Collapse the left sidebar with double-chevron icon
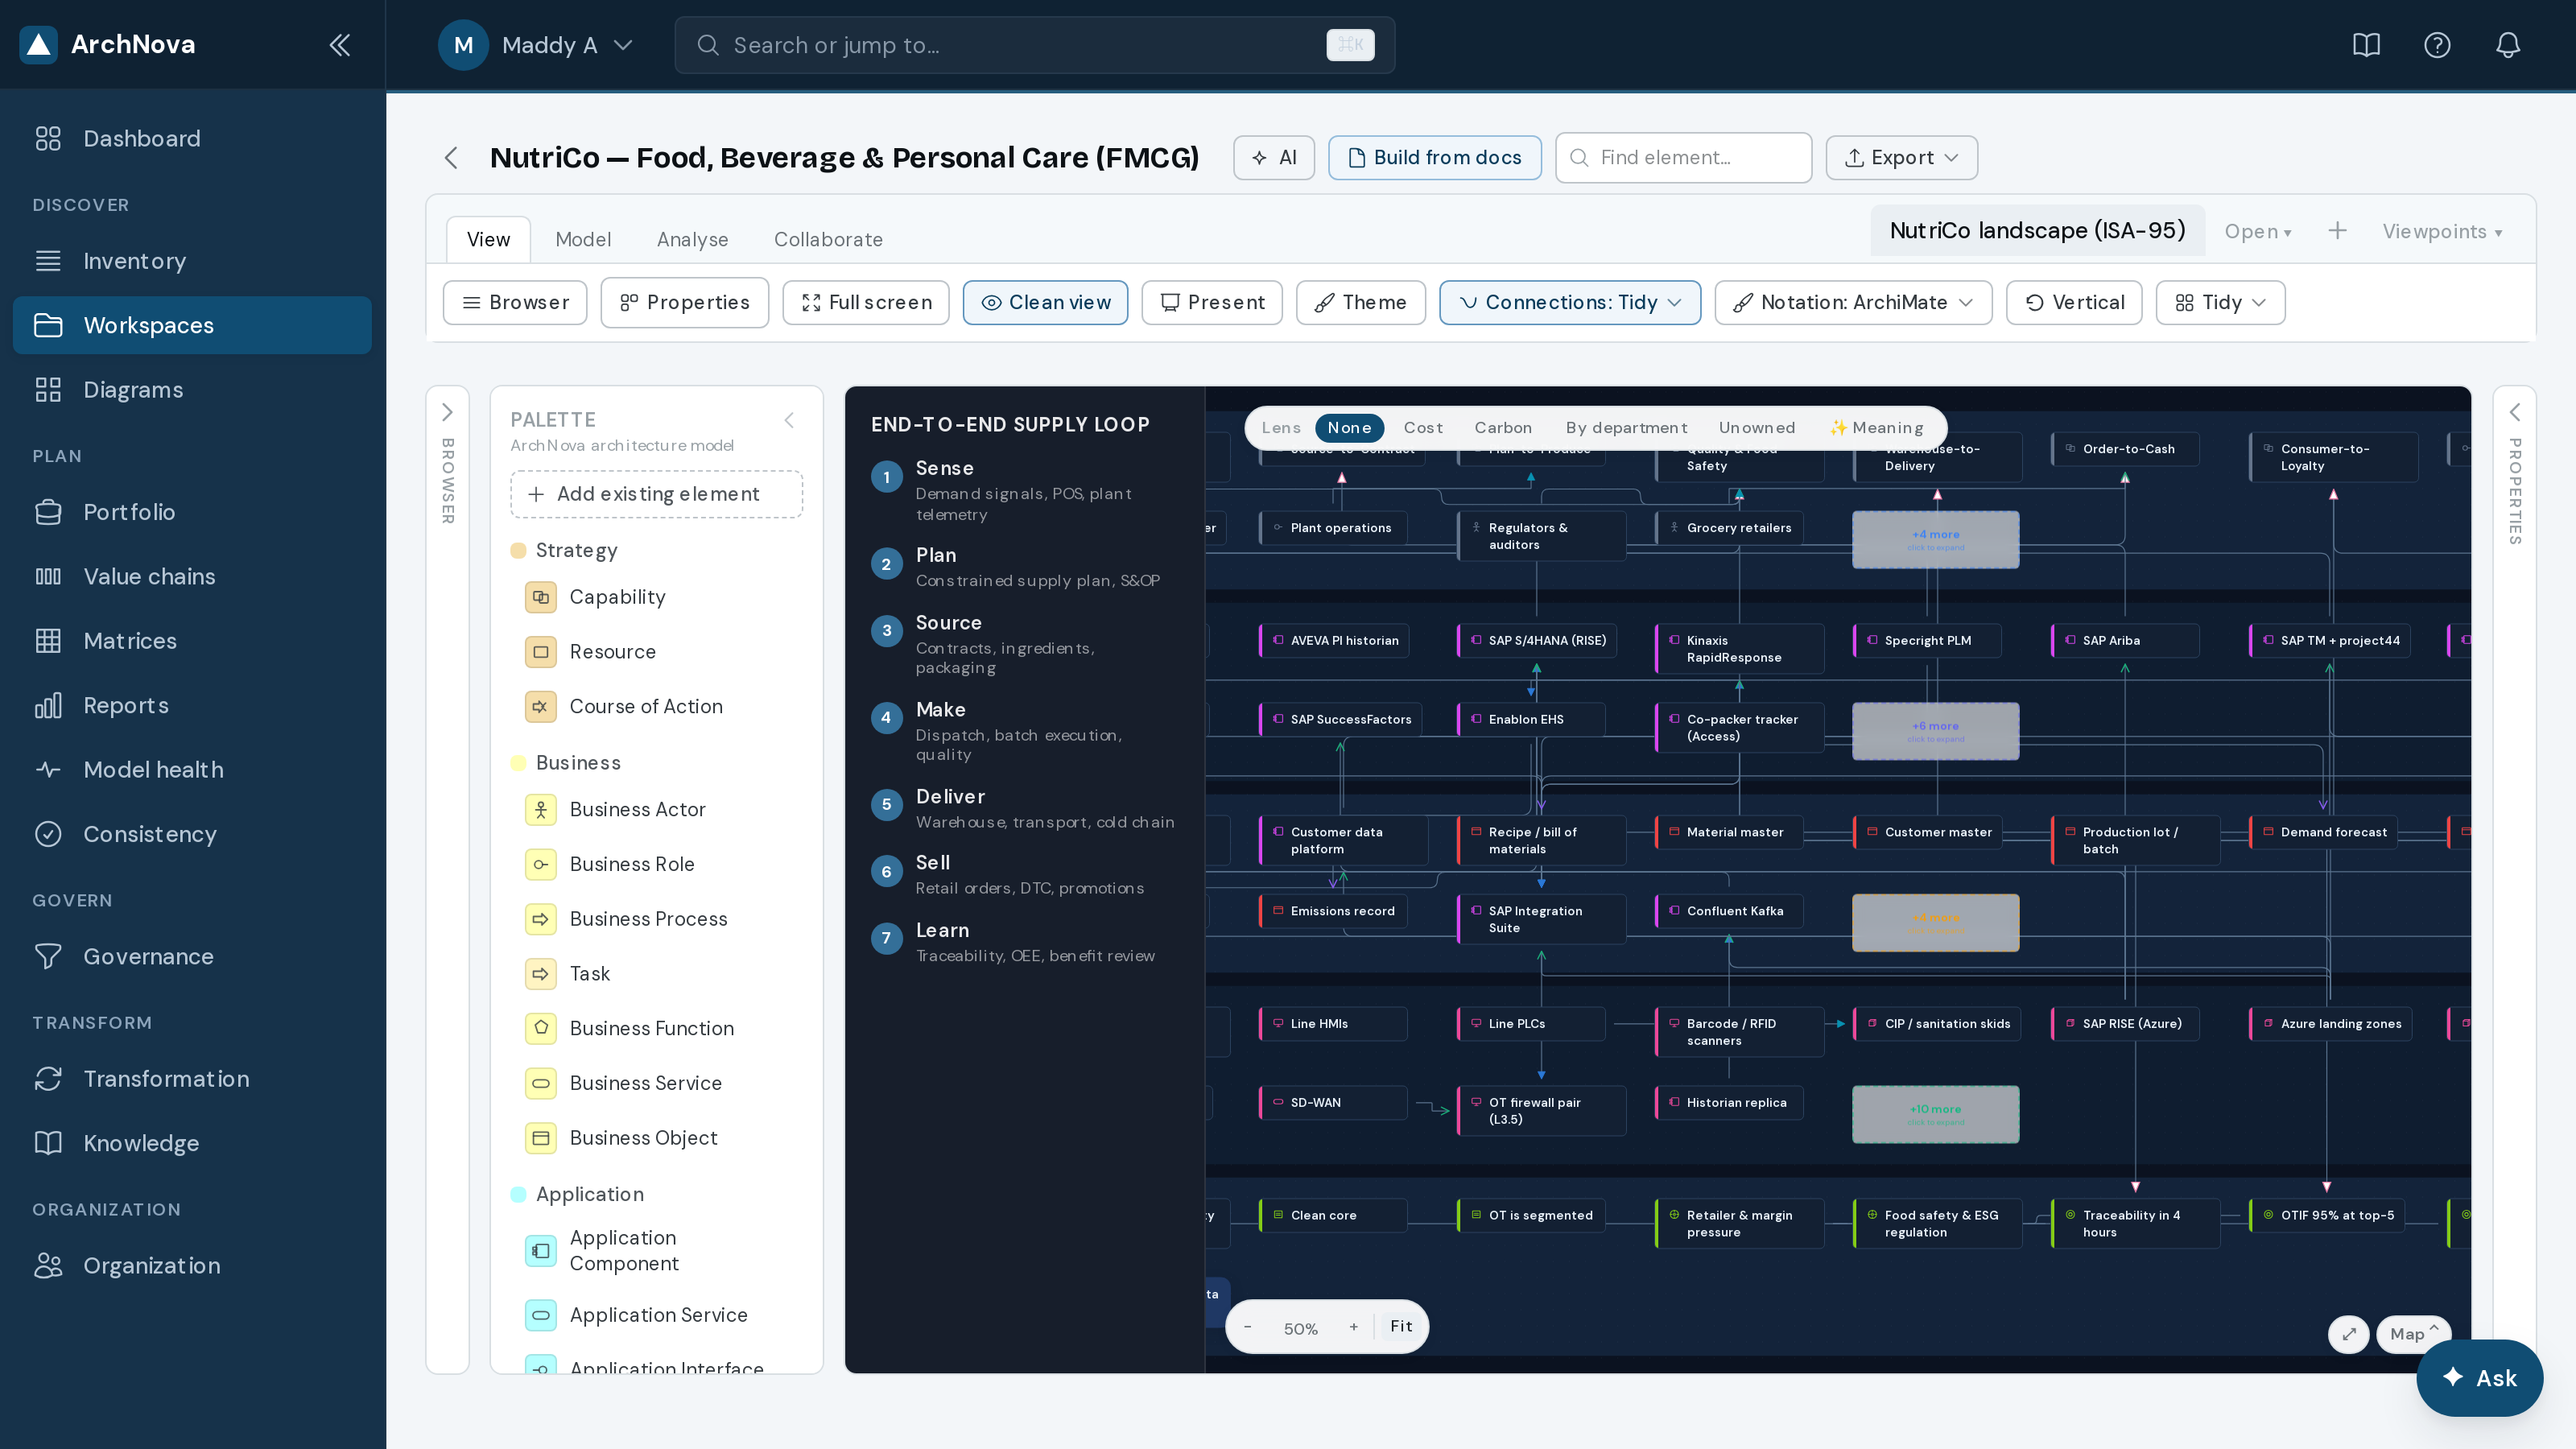The height and width of the screenshot is (1449, 2576). tap(340, 45)
